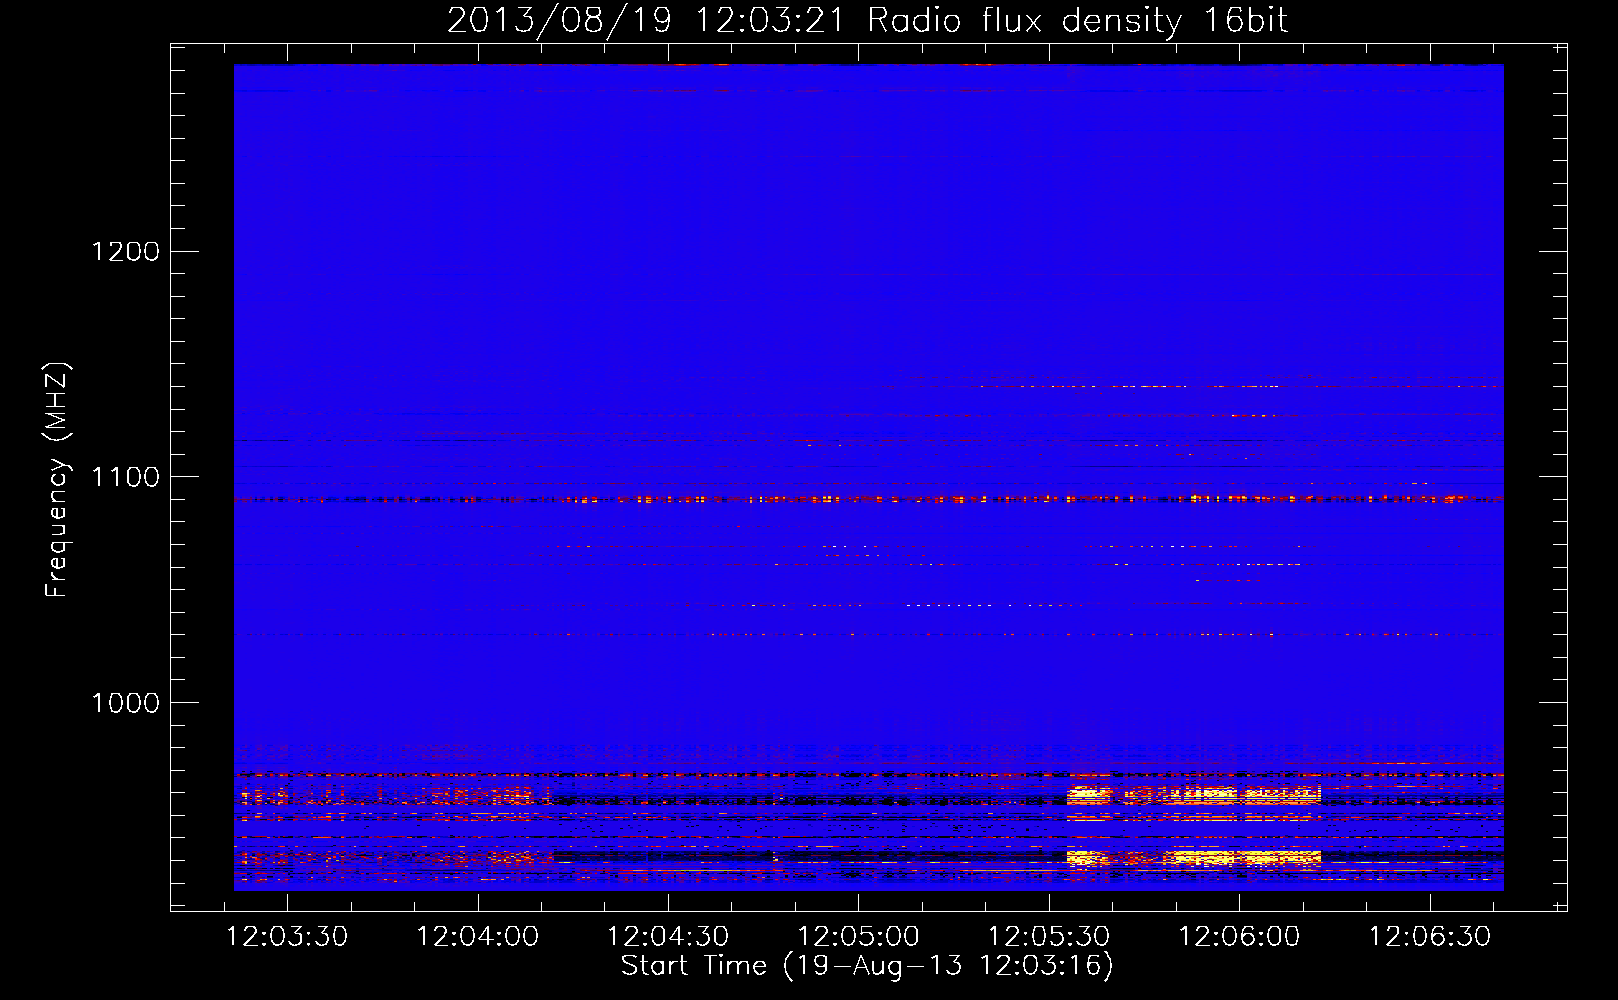Click the 12:05:30 time tick label
Image resolution: width=1618 pixels, height=1000 pixels.
(1049, 937)
